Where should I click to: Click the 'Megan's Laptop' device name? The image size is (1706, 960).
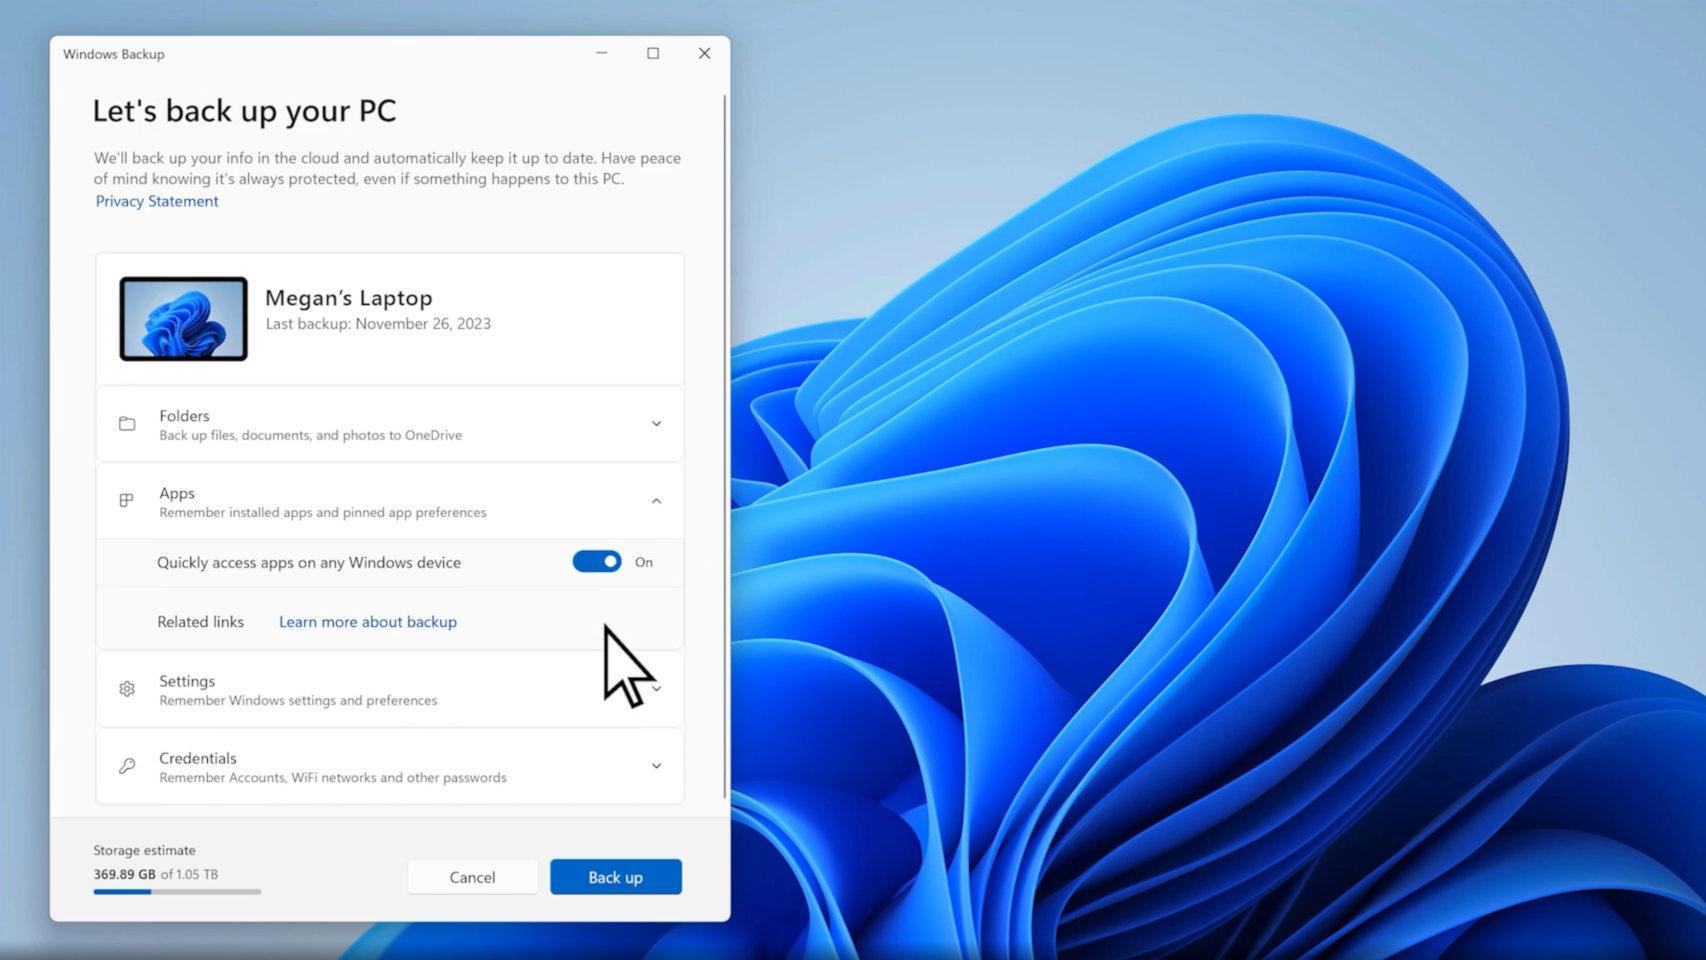coord(349,298)
